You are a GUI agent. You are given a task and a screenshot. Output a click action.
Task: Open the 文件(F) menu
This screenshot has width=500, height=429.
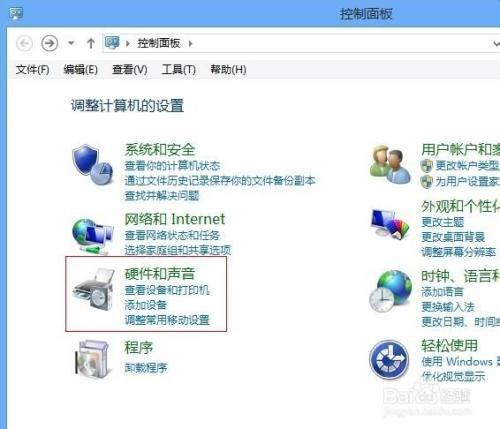(33, 70)
